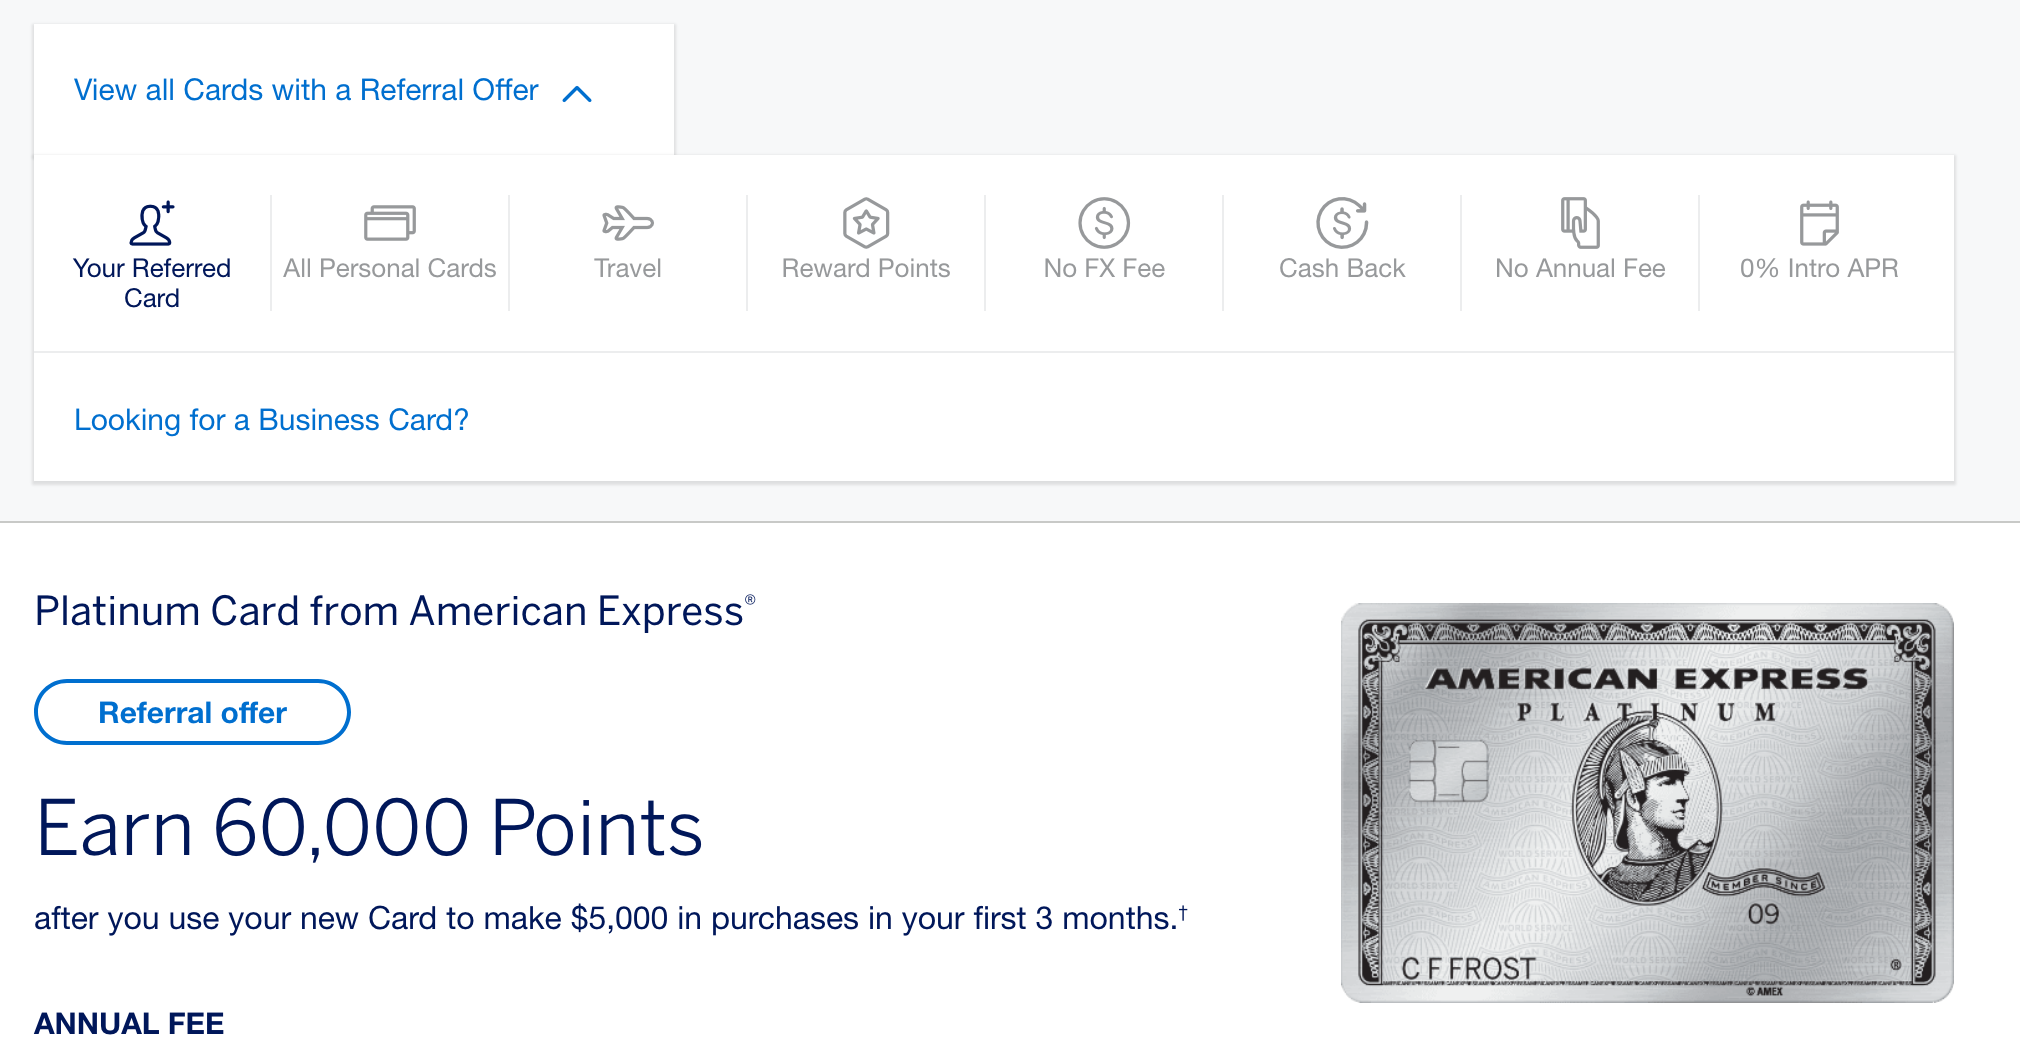The width and height of the screenshot is (2020, 1060).
Task: Collapse the View all Cards chevron
Action: [577, 94]
